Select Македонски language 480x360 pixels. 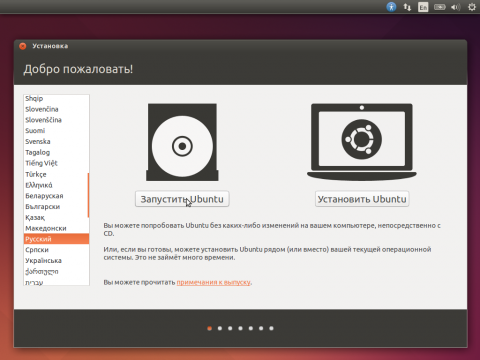(x=56, y=228)
